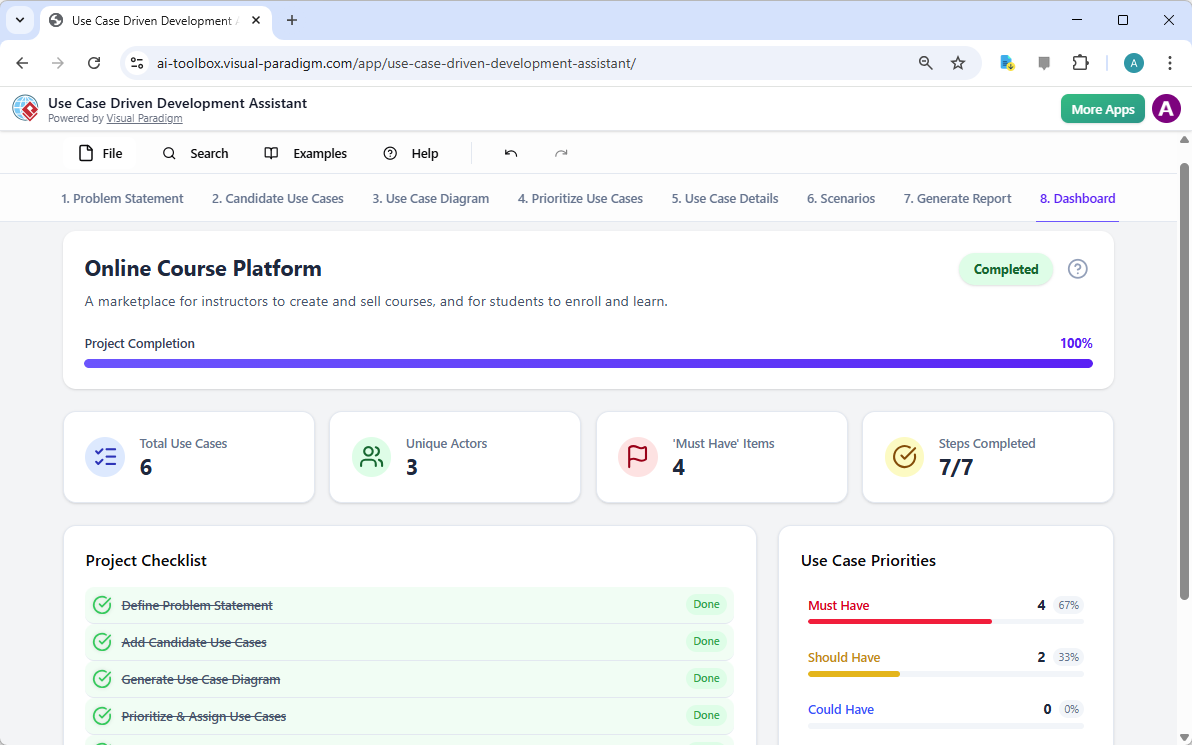Click the flag icon on 'Must Have' Items card
Screen dimensions: 1192x745
coord(637,457)
